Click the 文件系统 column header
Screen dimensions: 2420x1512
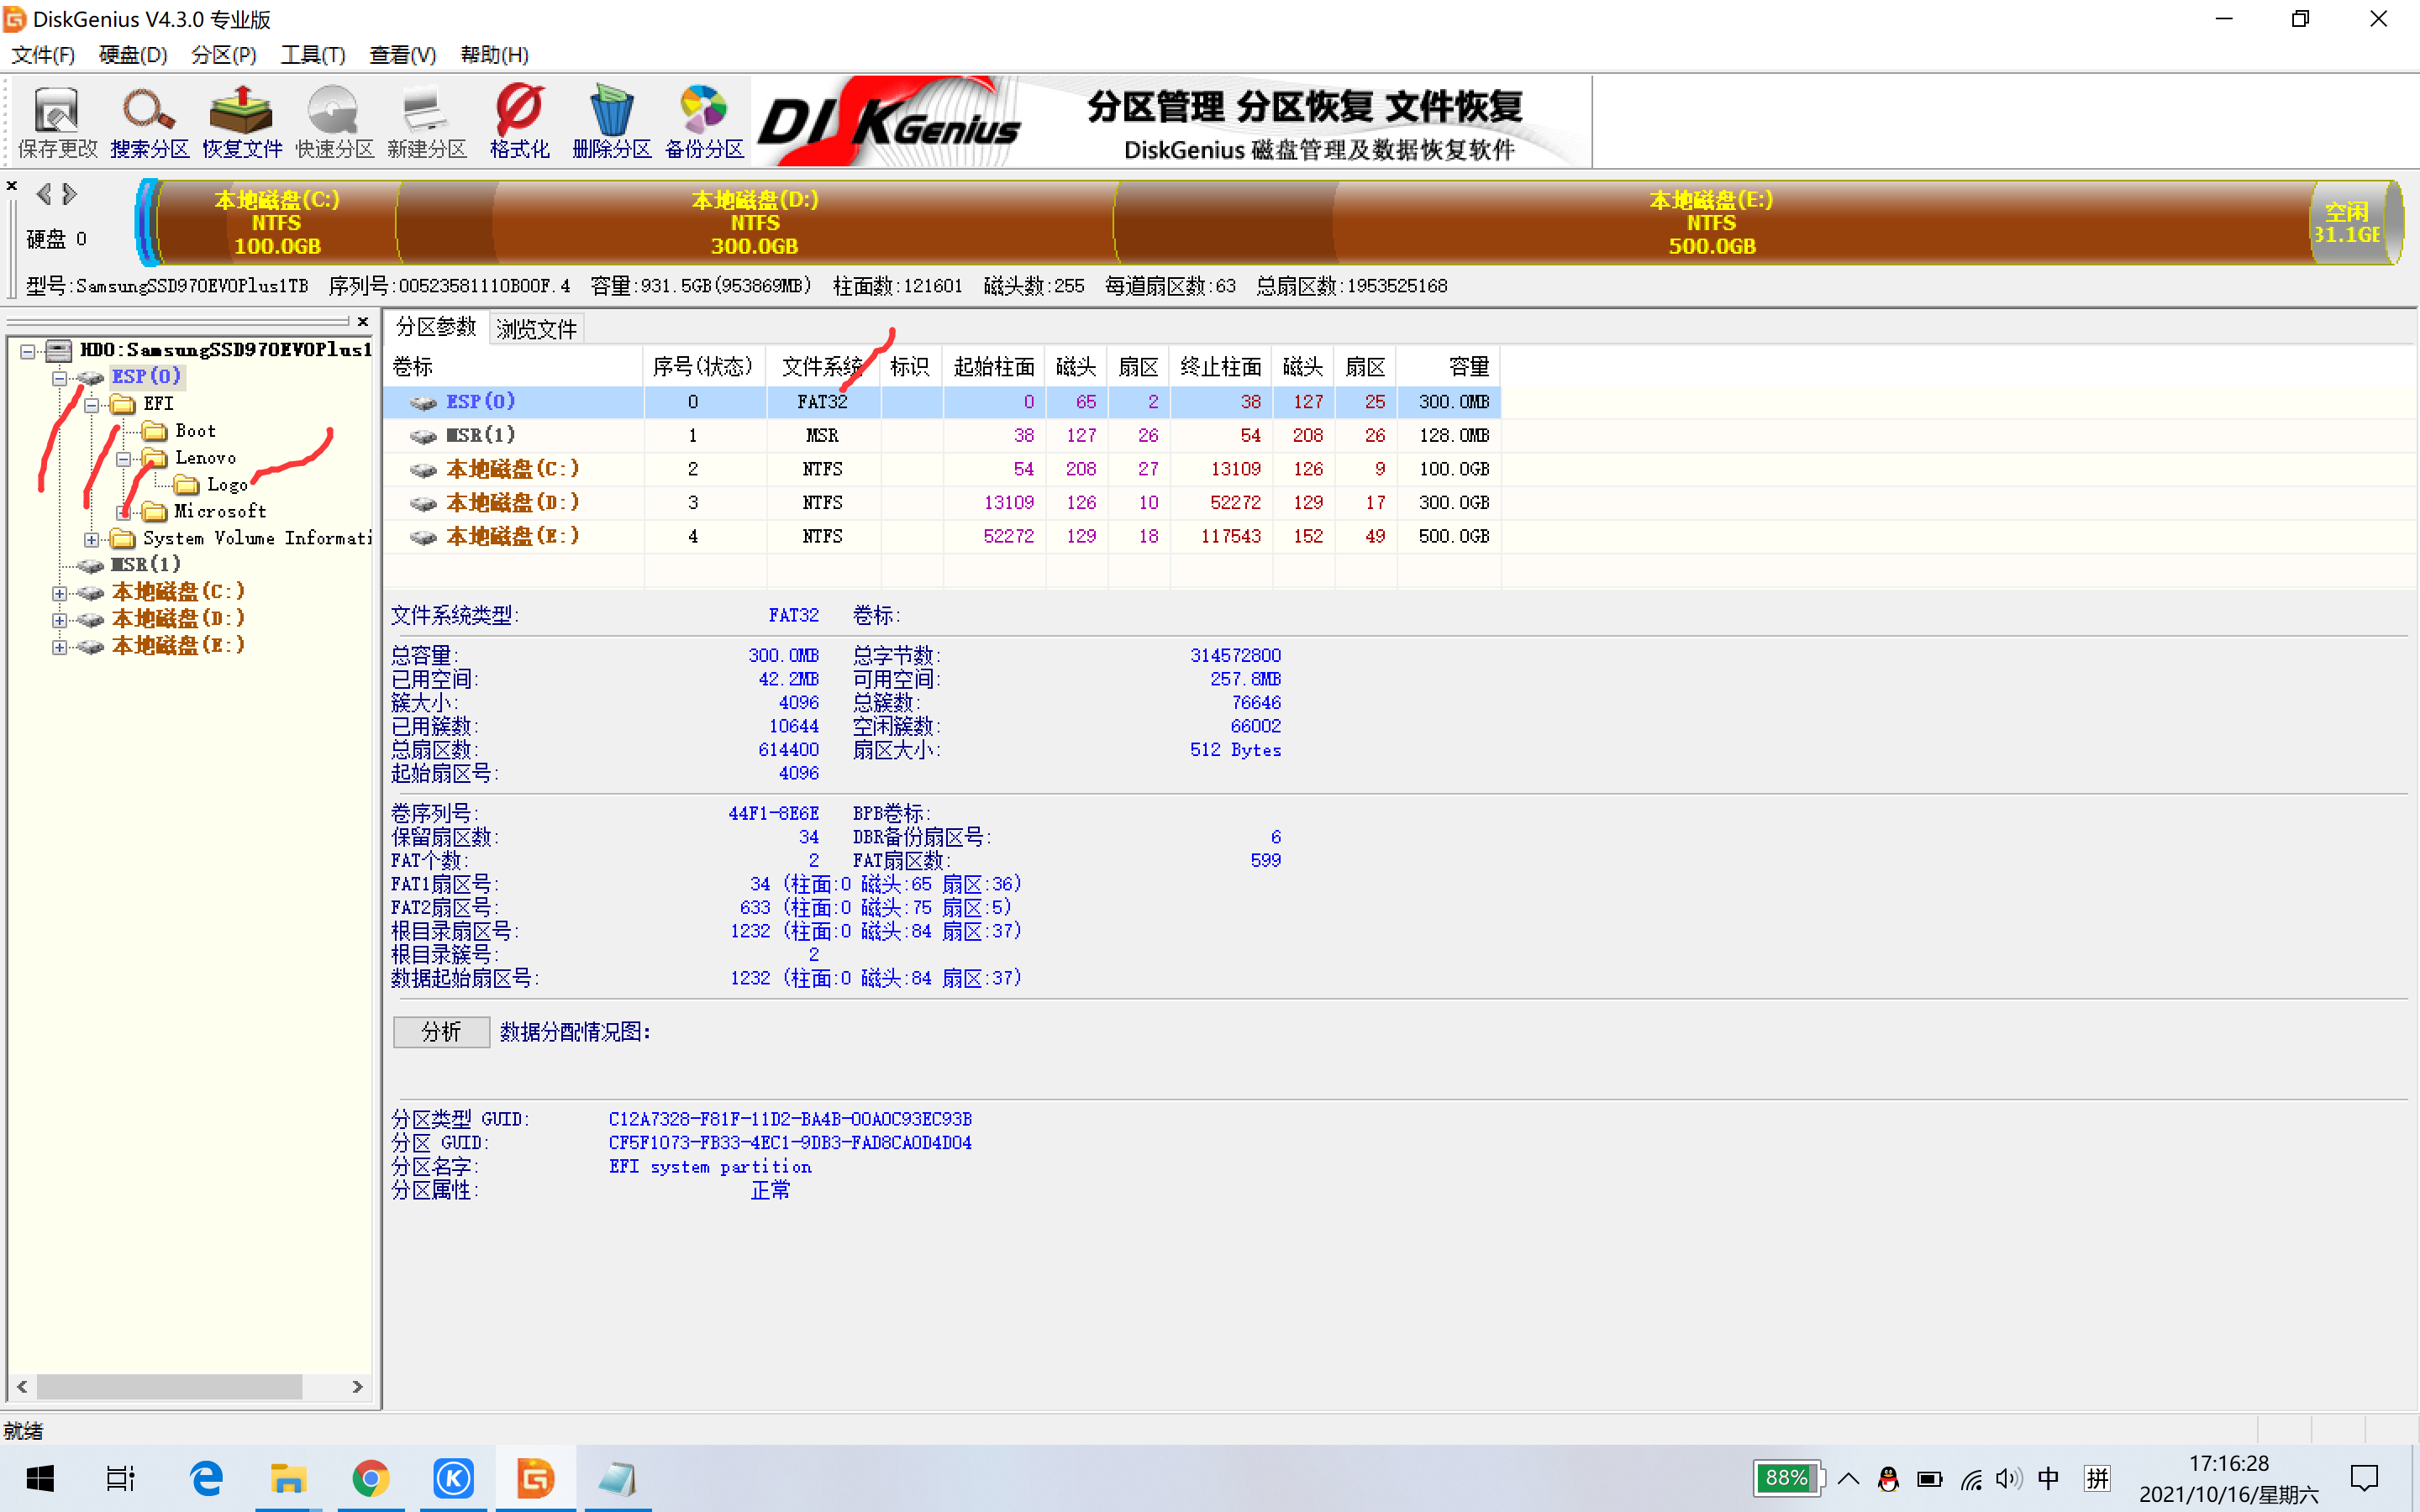point(822,367)
